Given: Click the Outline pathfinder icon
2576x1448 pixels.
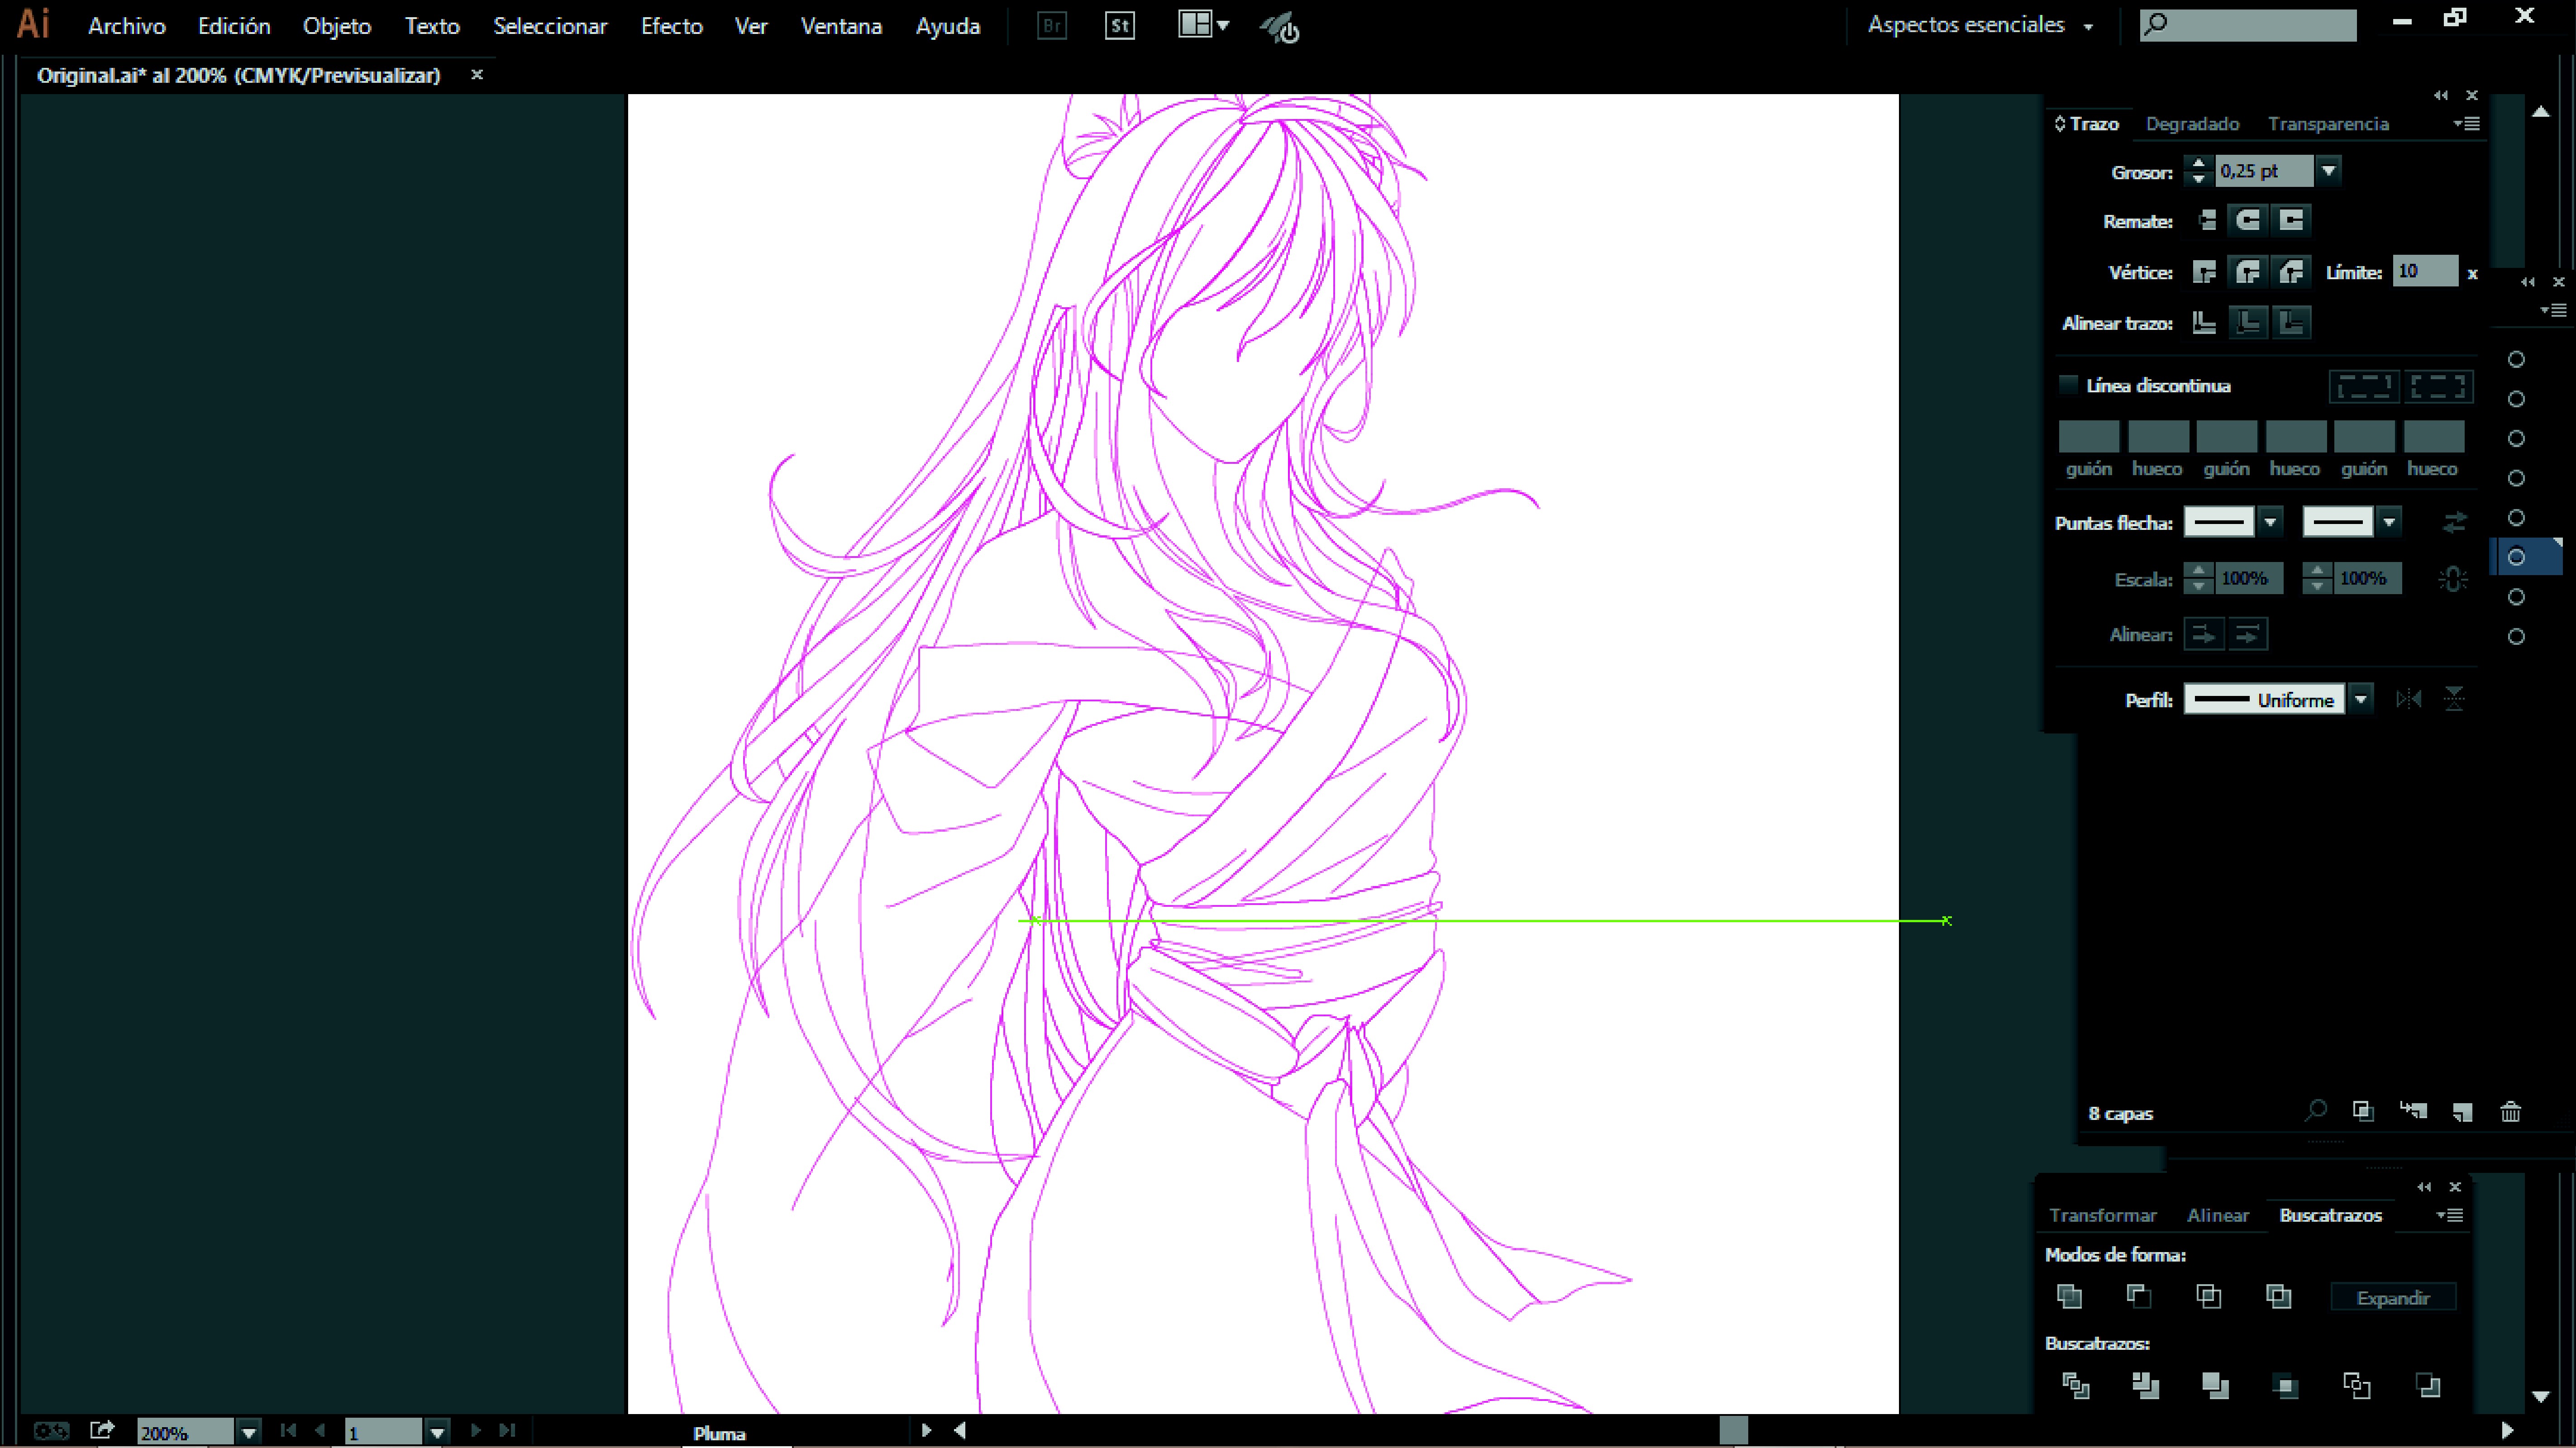Looking at the screenshot, I should coord(2356,1385).
